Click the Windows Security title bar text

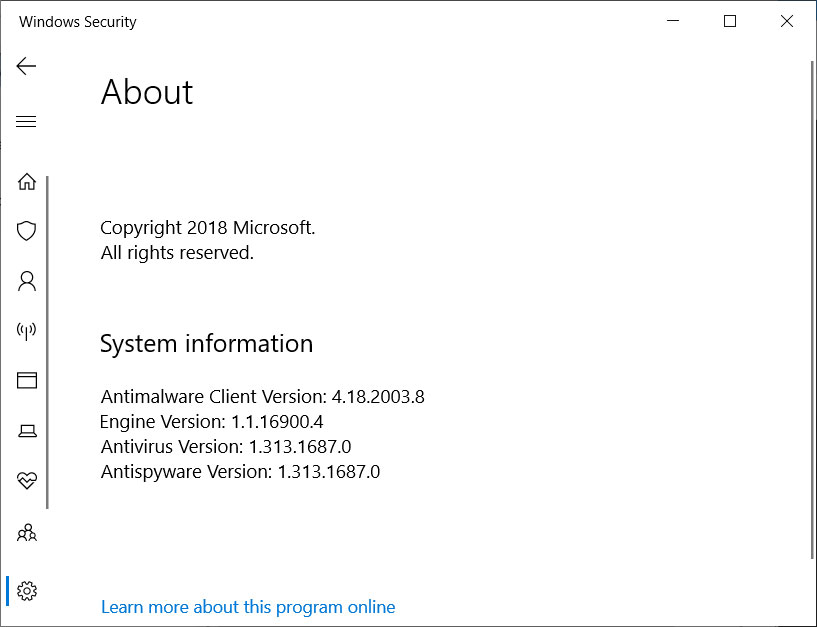[x=78, y=22]
